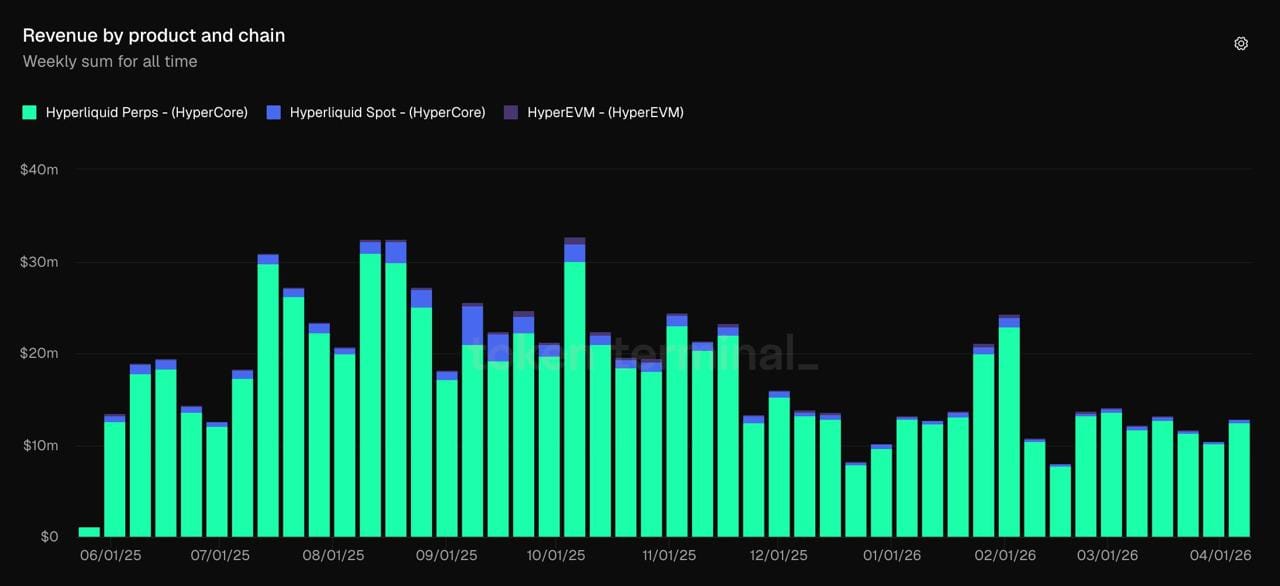Toggle Hyperliquid Spot blue legend swatch
Screen dimensions: 1280x586
[x=274, y=113]
